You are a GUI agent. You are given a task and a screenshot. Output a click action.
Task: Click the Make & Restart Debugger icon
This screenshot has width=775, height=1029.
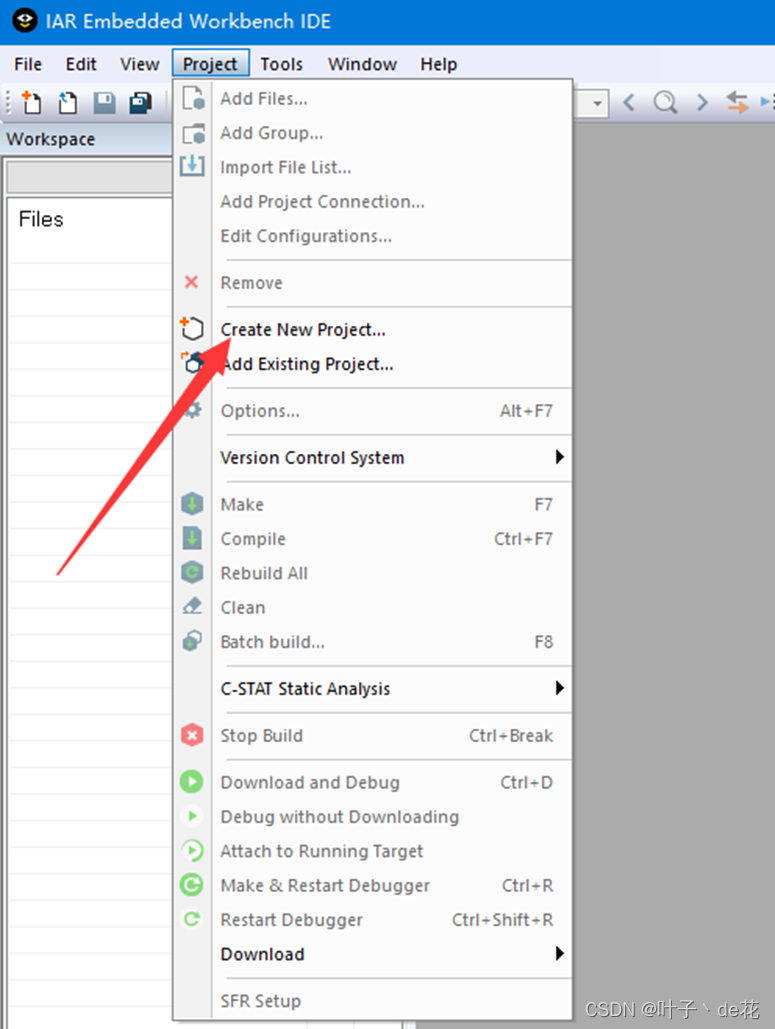(192, 885)
